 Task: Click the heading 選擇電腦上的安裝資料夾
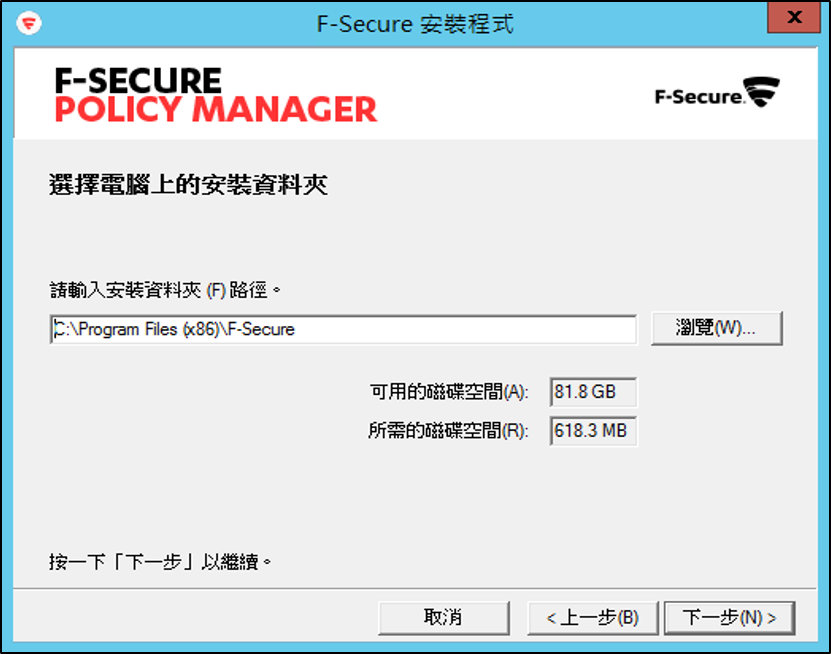click(189, 185)
